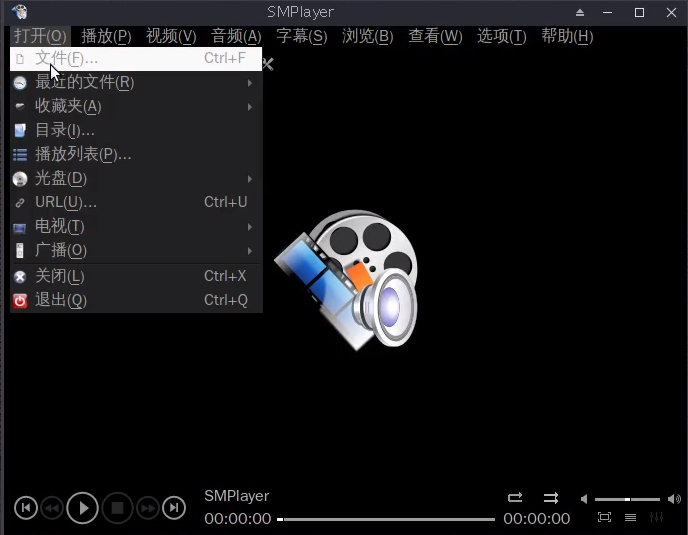
Task: Choose 目录(I)... from the open menu
Action: 136,130
